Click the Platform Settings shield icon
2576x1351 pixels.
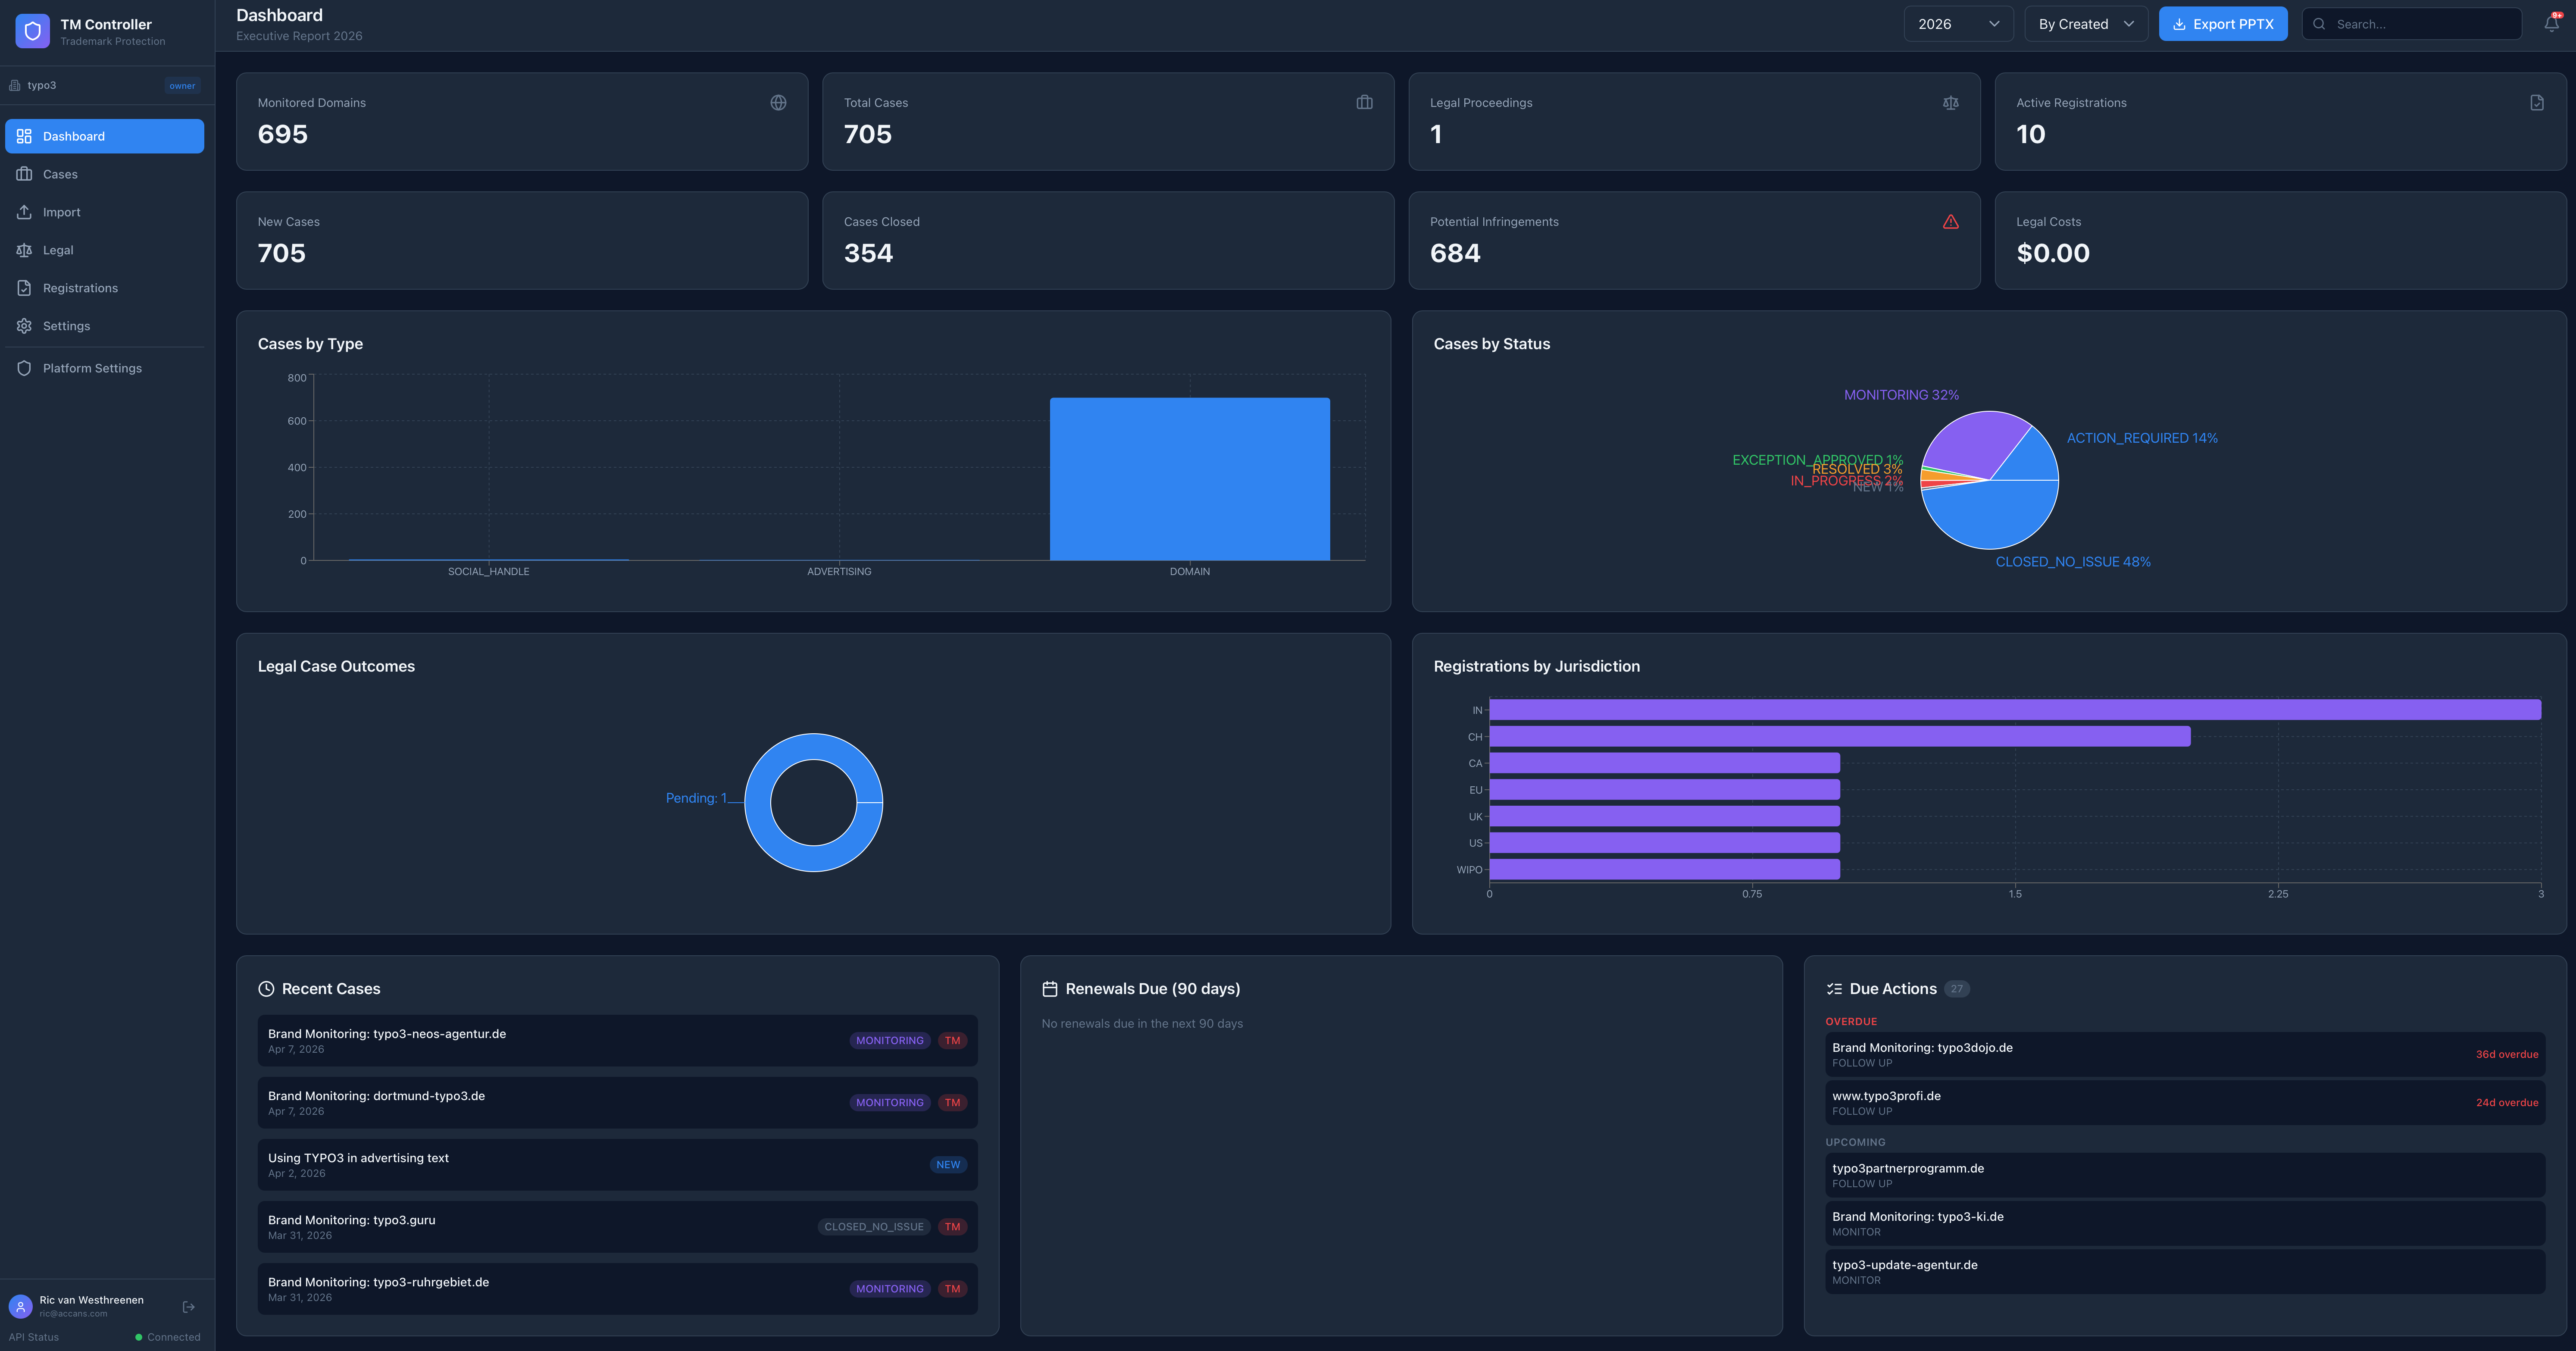(24, 368)
